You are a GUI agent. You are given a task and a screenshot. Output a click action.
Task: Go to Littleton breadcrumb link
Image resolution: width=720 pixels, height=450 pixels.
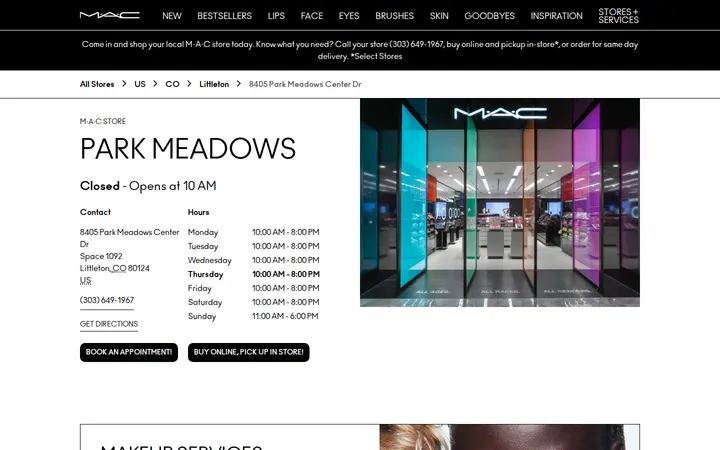point(214,84)
